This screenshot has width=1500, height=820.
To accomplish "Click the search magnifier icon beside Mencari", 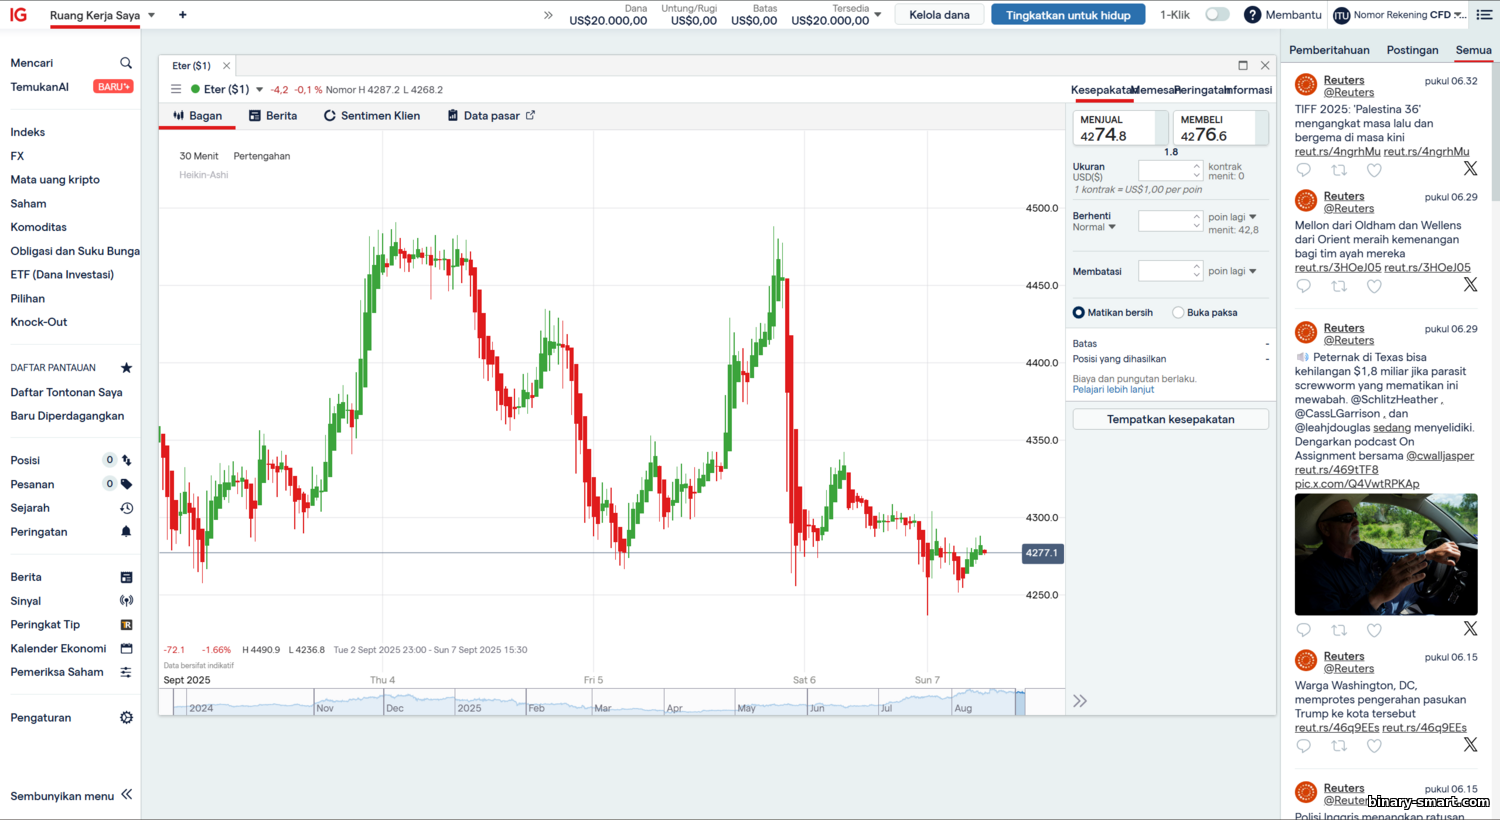I will point(126,63).
